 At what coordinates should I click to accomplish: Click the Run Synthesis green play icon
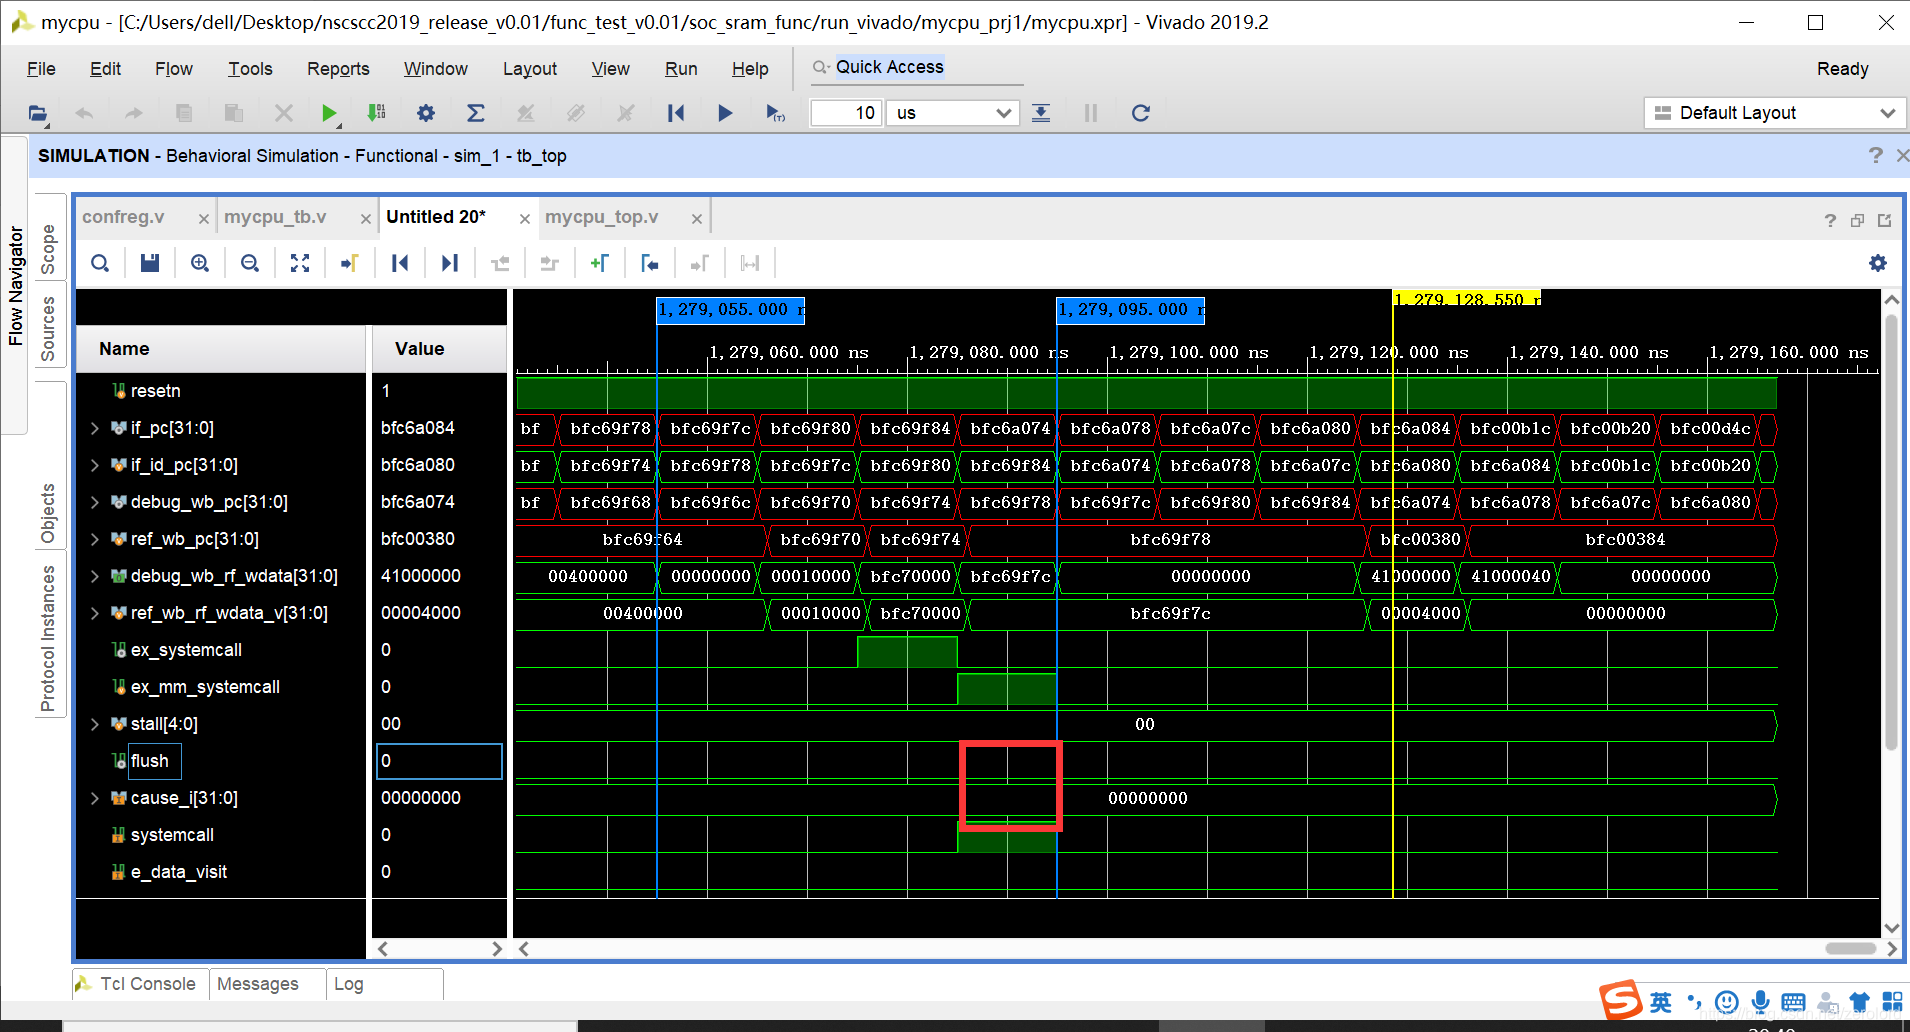coord(328,113)
